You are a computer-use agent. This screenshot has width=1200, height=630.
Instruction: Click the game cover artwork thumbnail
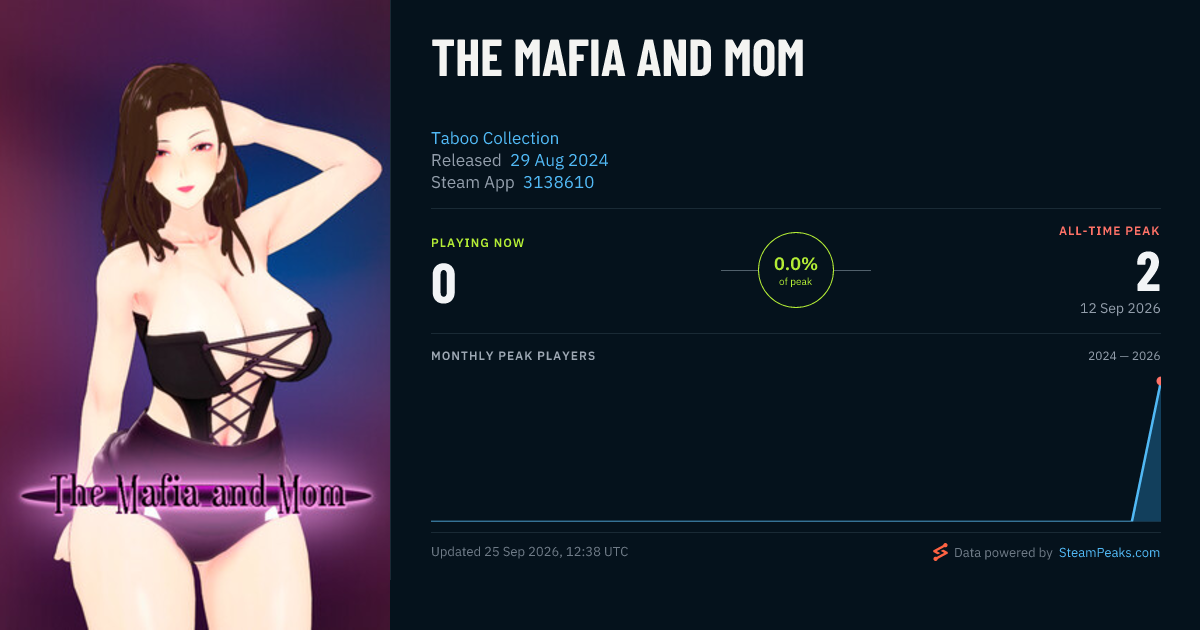[195, 315]
